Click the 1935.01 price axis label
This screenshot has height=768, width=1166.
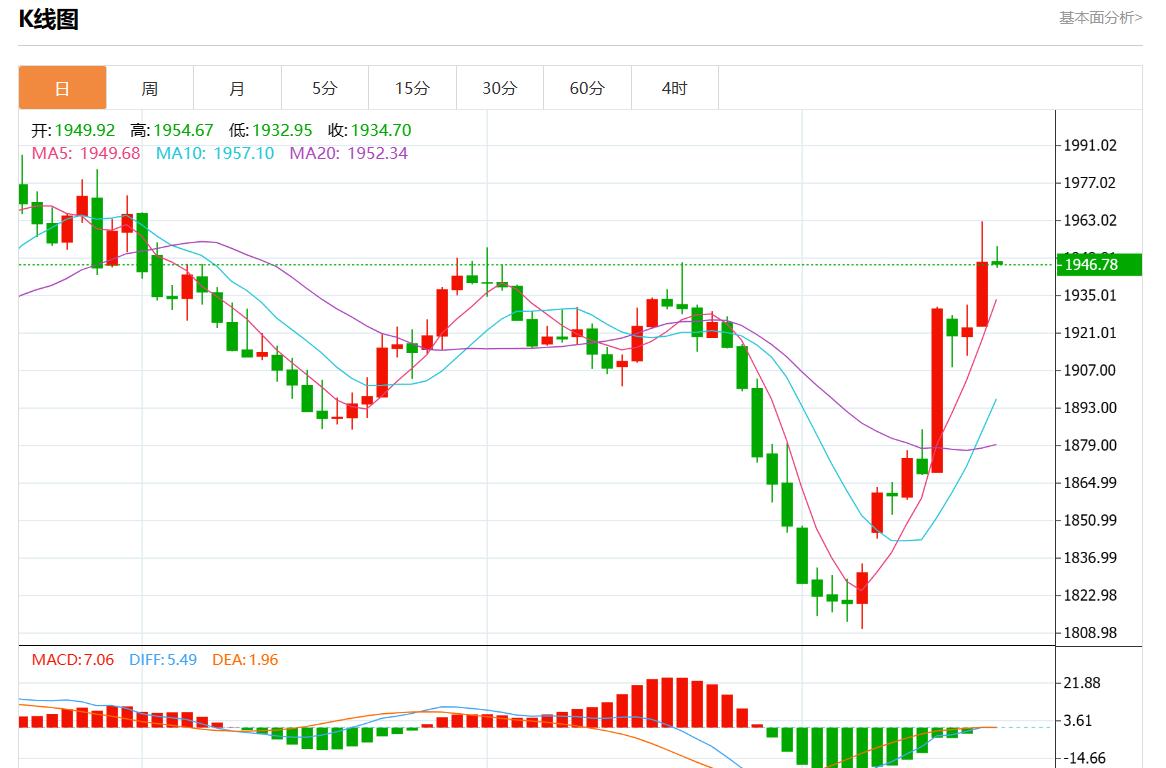point(1090,295)
